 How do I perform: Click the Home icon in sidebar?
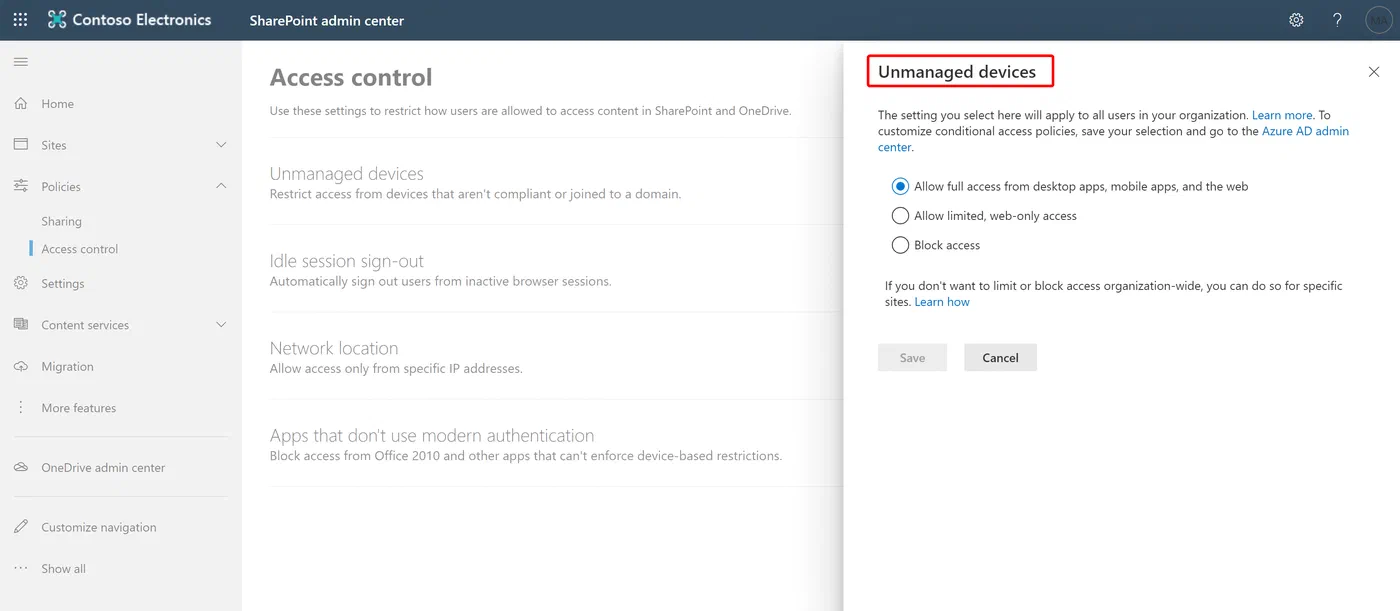click(x=21, y=103)
